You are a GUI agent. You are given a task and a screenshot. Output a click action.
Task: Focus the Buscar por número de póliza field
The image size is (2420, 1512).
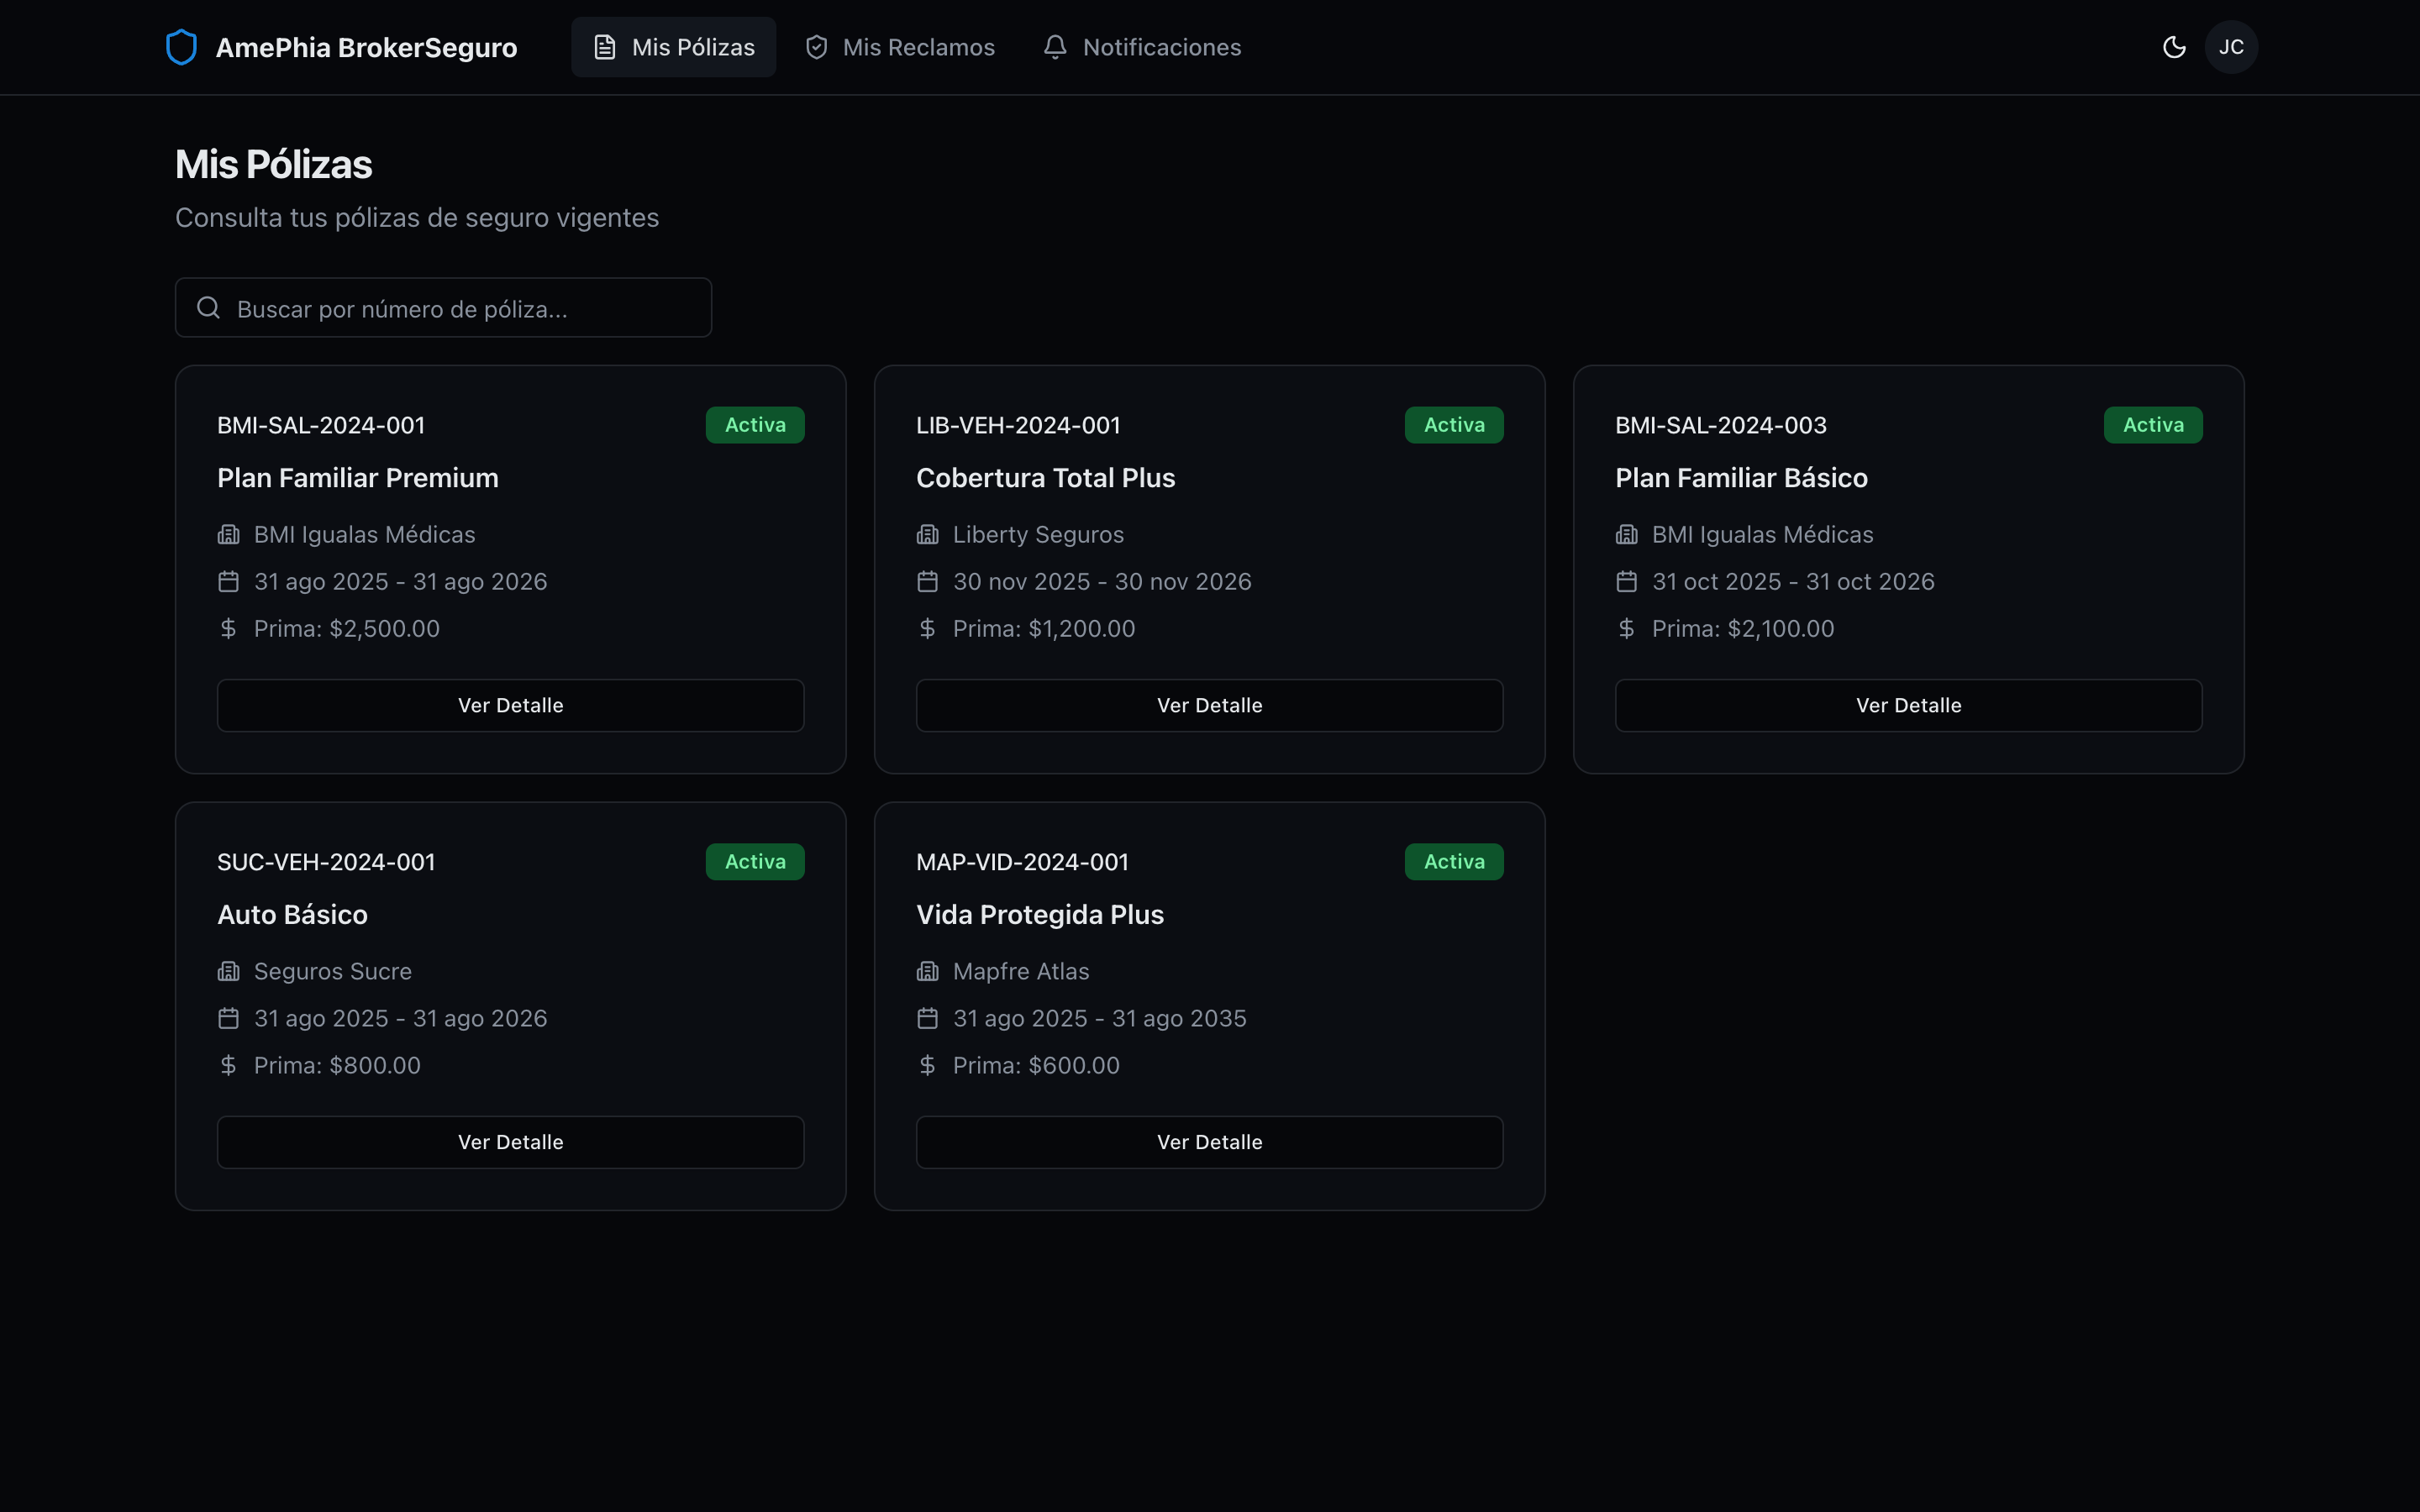point(443,308)
